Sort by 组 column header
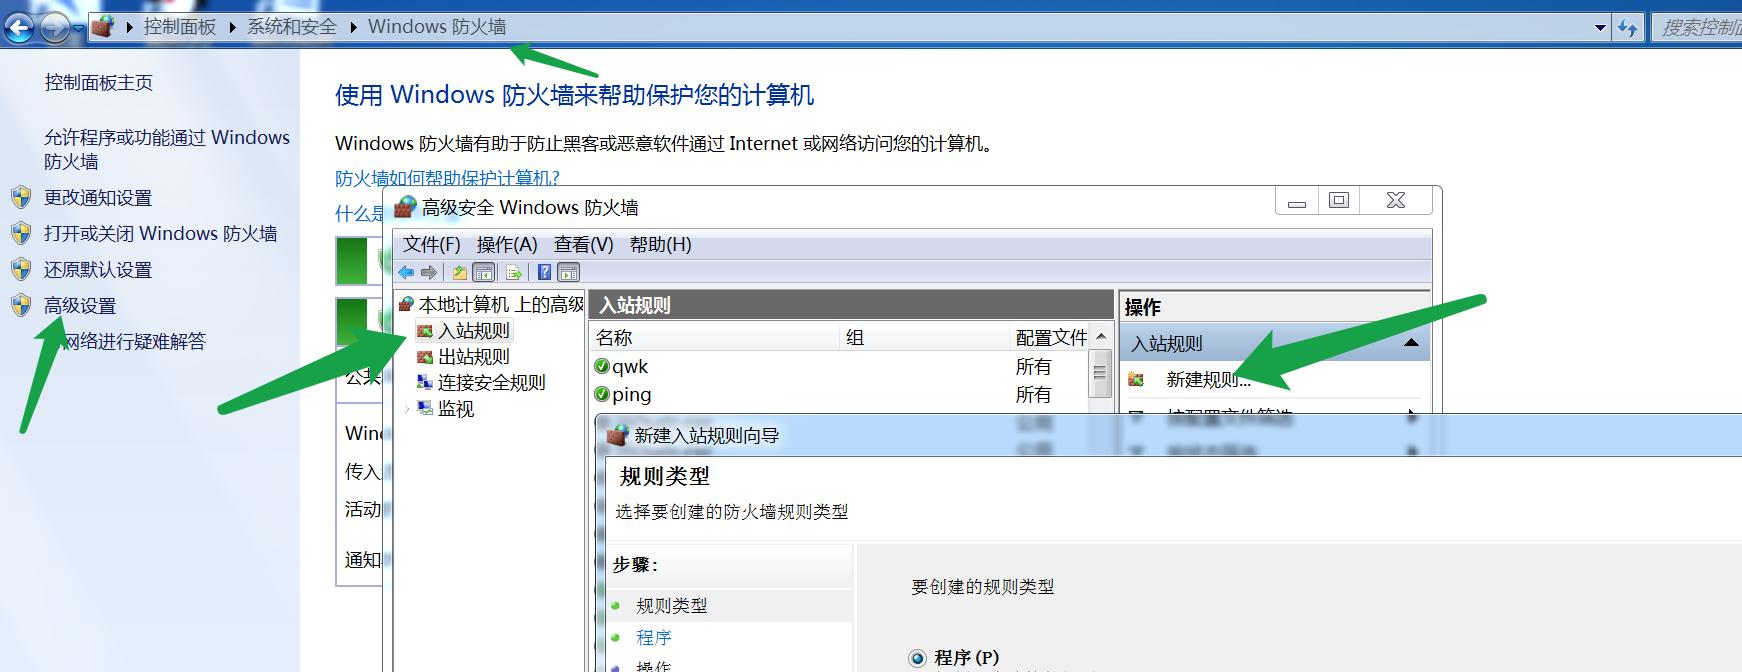The height and width of the screenshot is (672, 1742). click(925, 338)
